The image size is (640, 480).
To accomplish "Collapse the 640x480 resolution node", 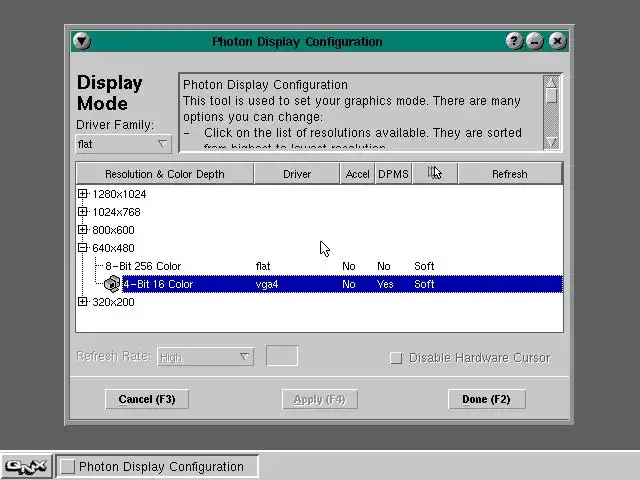I will point(82,248).
